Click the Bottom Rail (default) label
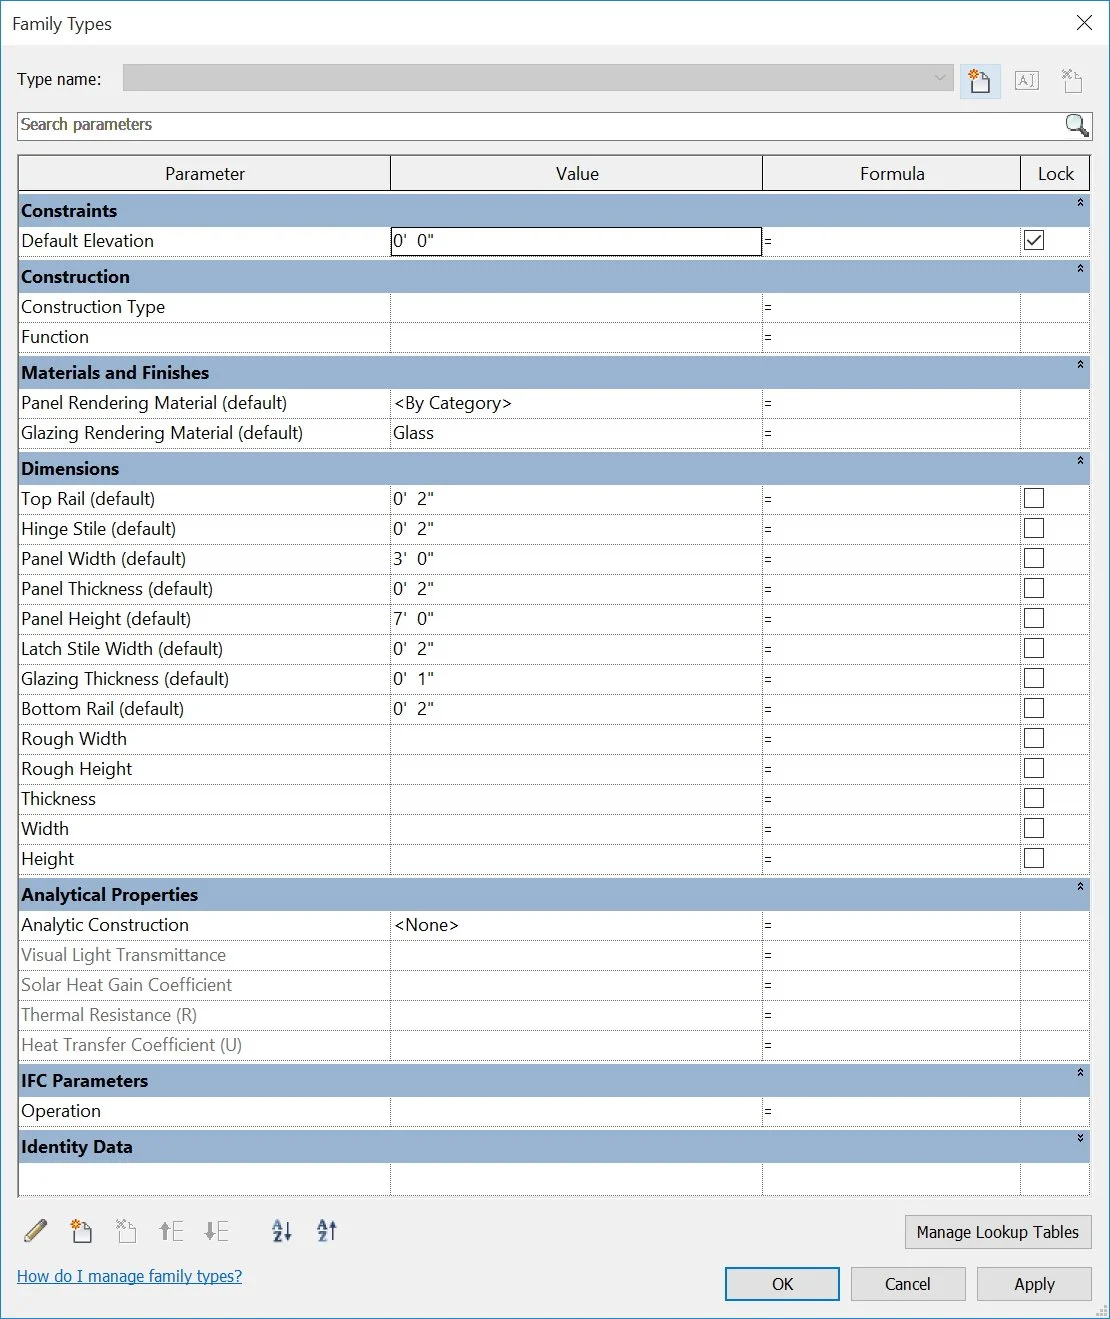Screen dimensions: 1110x1319 click(103, 709)
